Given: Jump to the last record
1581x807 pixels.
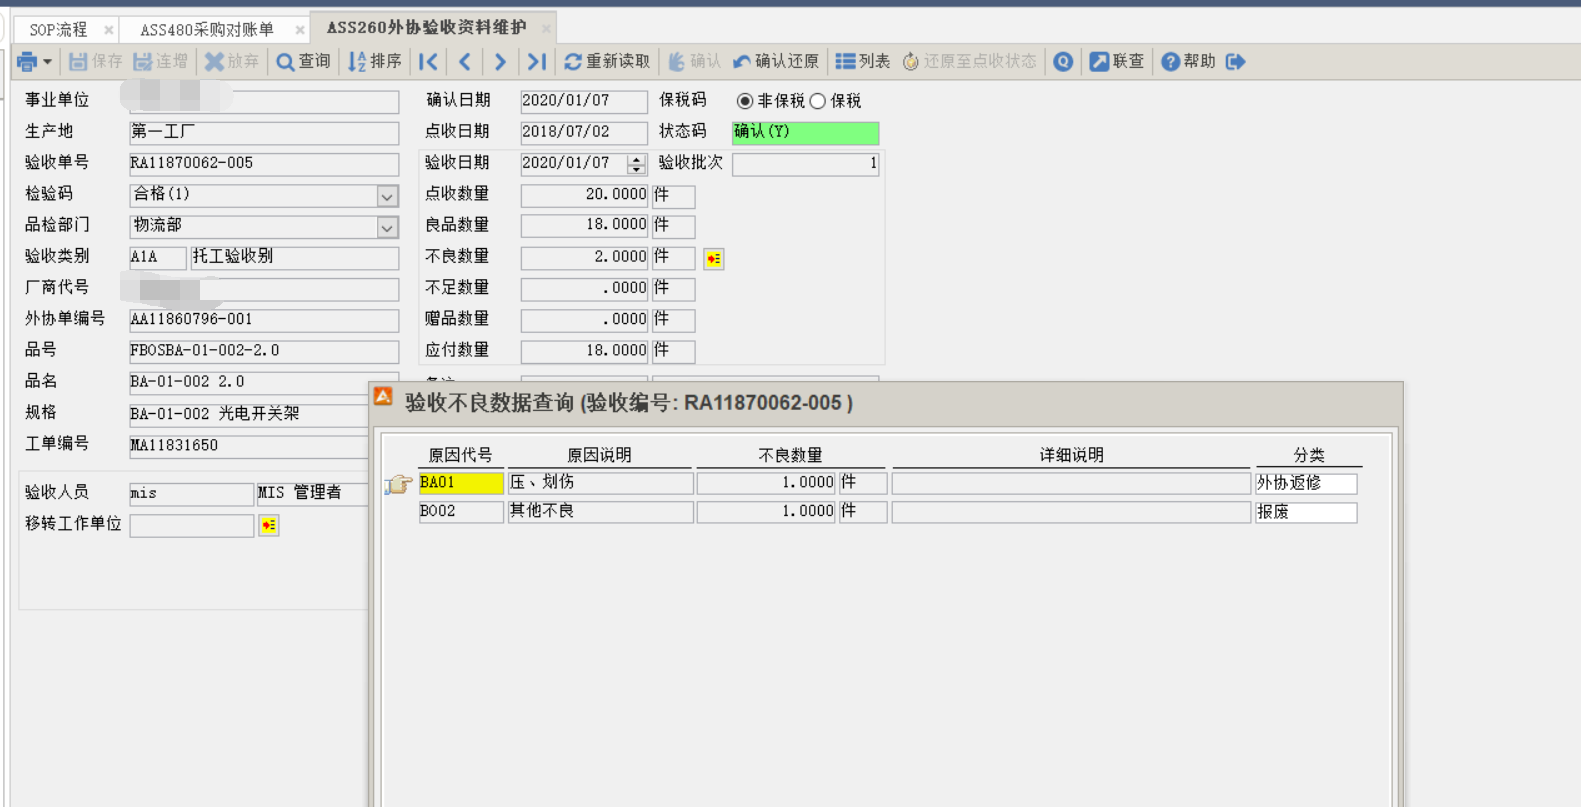Looking at the screenshot, I should point(537,62).
